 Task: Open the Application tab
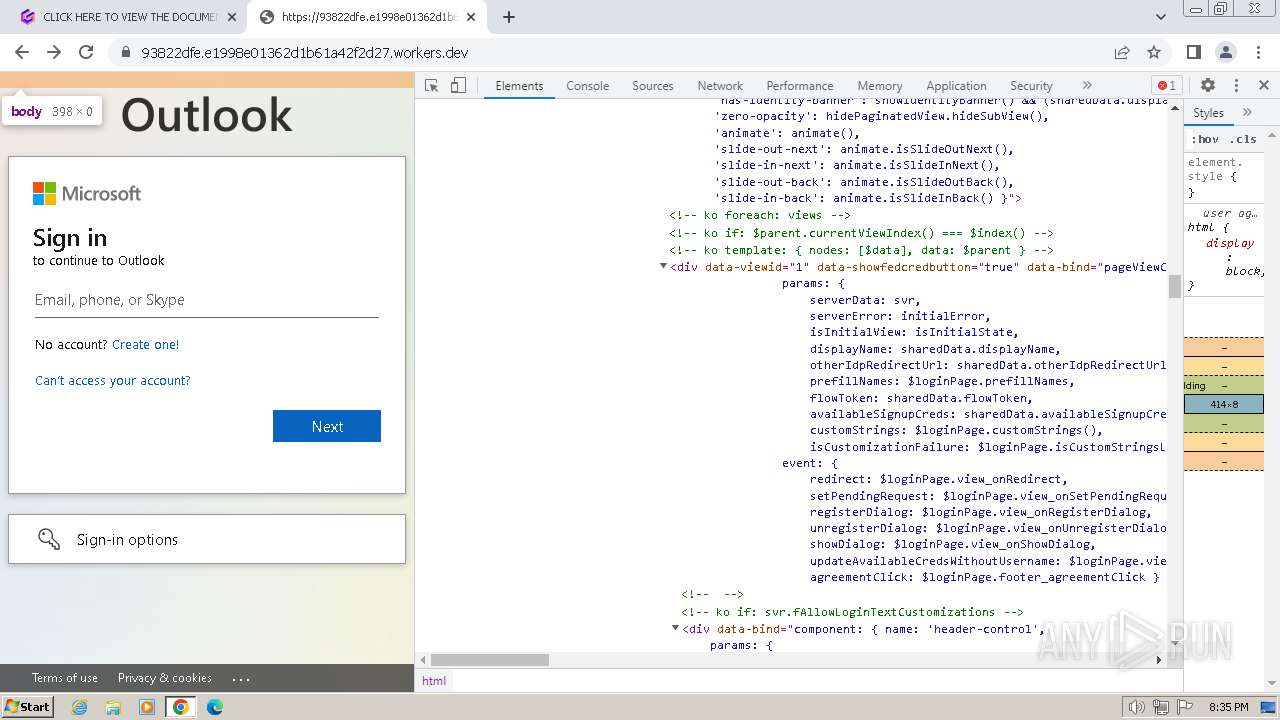(956, 86)
